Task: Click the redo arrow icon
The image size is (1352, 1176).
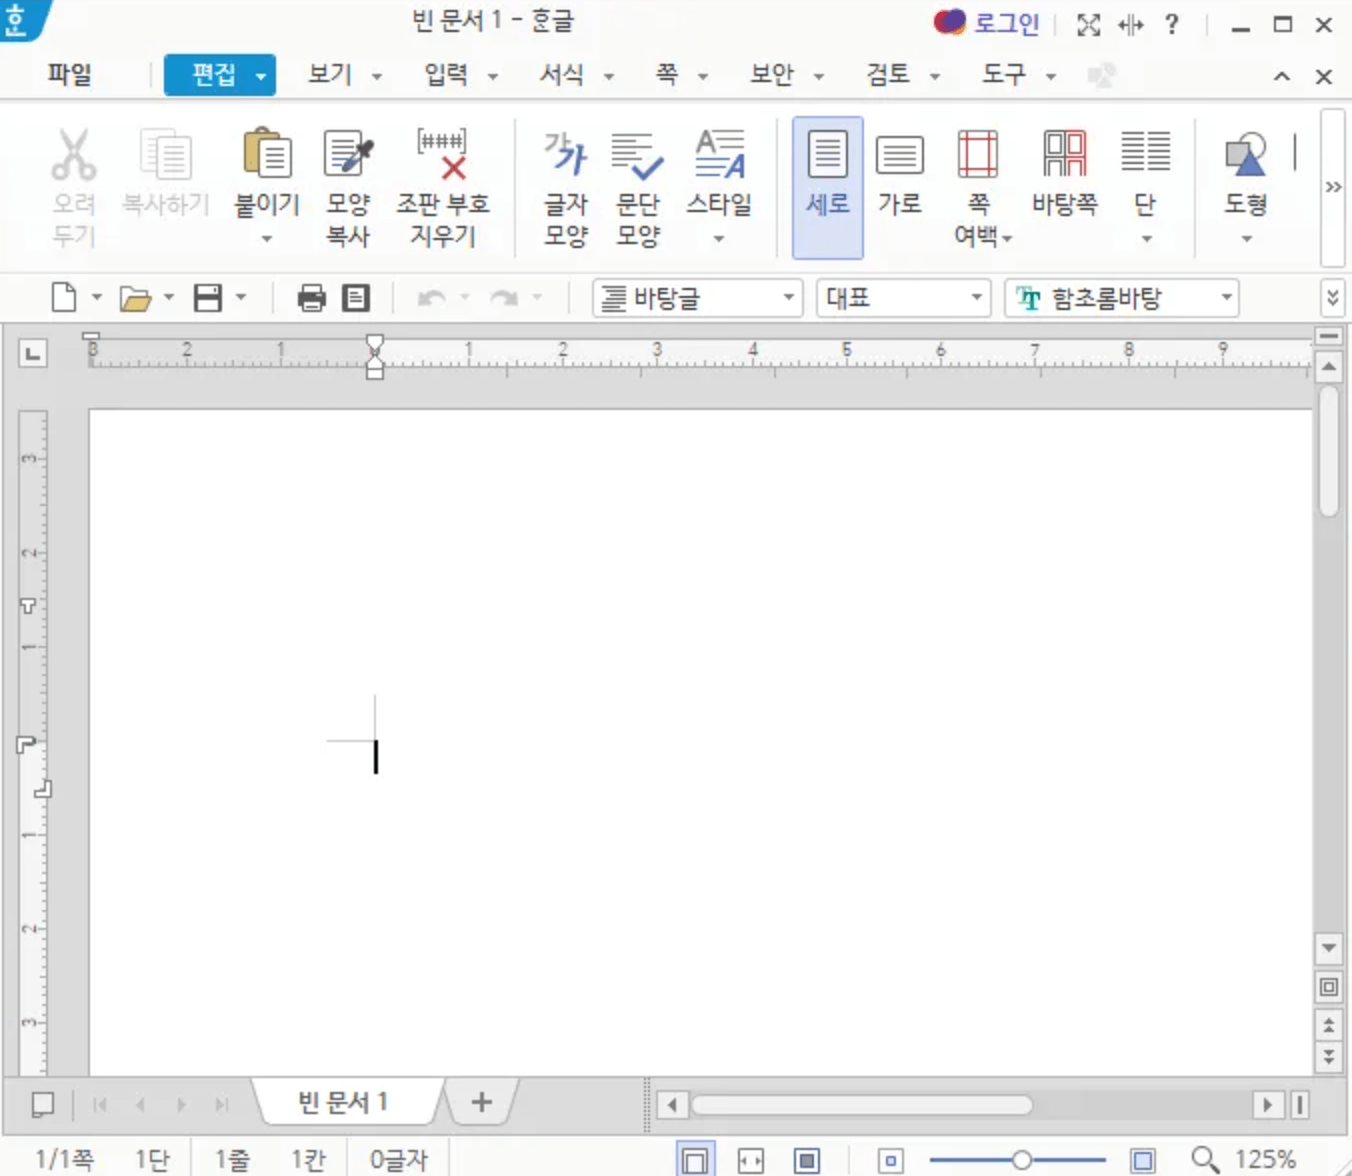Action: (x=504, y=298)
